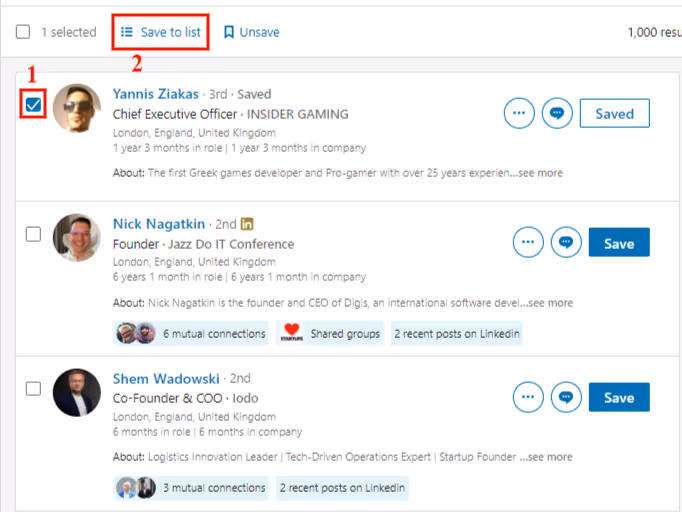The image size is (682, 512).
Task: Click the '3 mutual connections' chip
Action: point(191,488)
